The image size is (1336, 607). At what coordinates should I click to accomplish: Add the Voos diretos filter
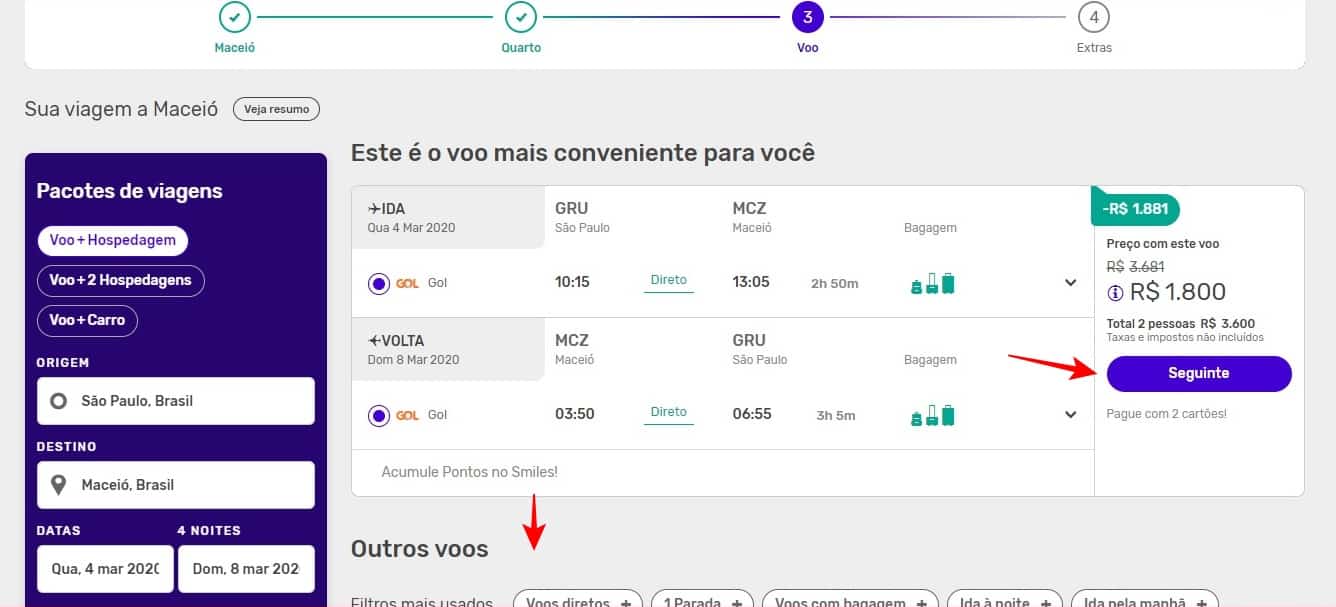[x=578, y=601]
